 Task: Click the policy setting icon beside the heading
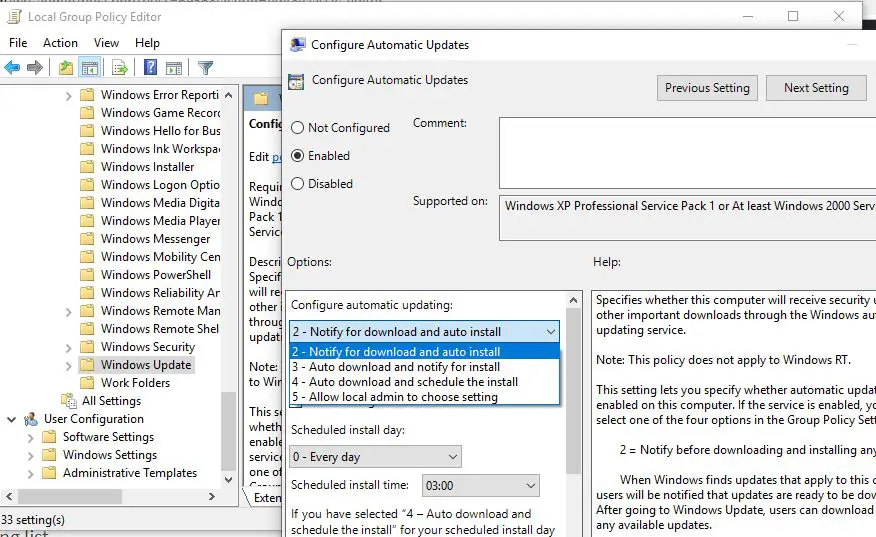[x=296, y=82]
